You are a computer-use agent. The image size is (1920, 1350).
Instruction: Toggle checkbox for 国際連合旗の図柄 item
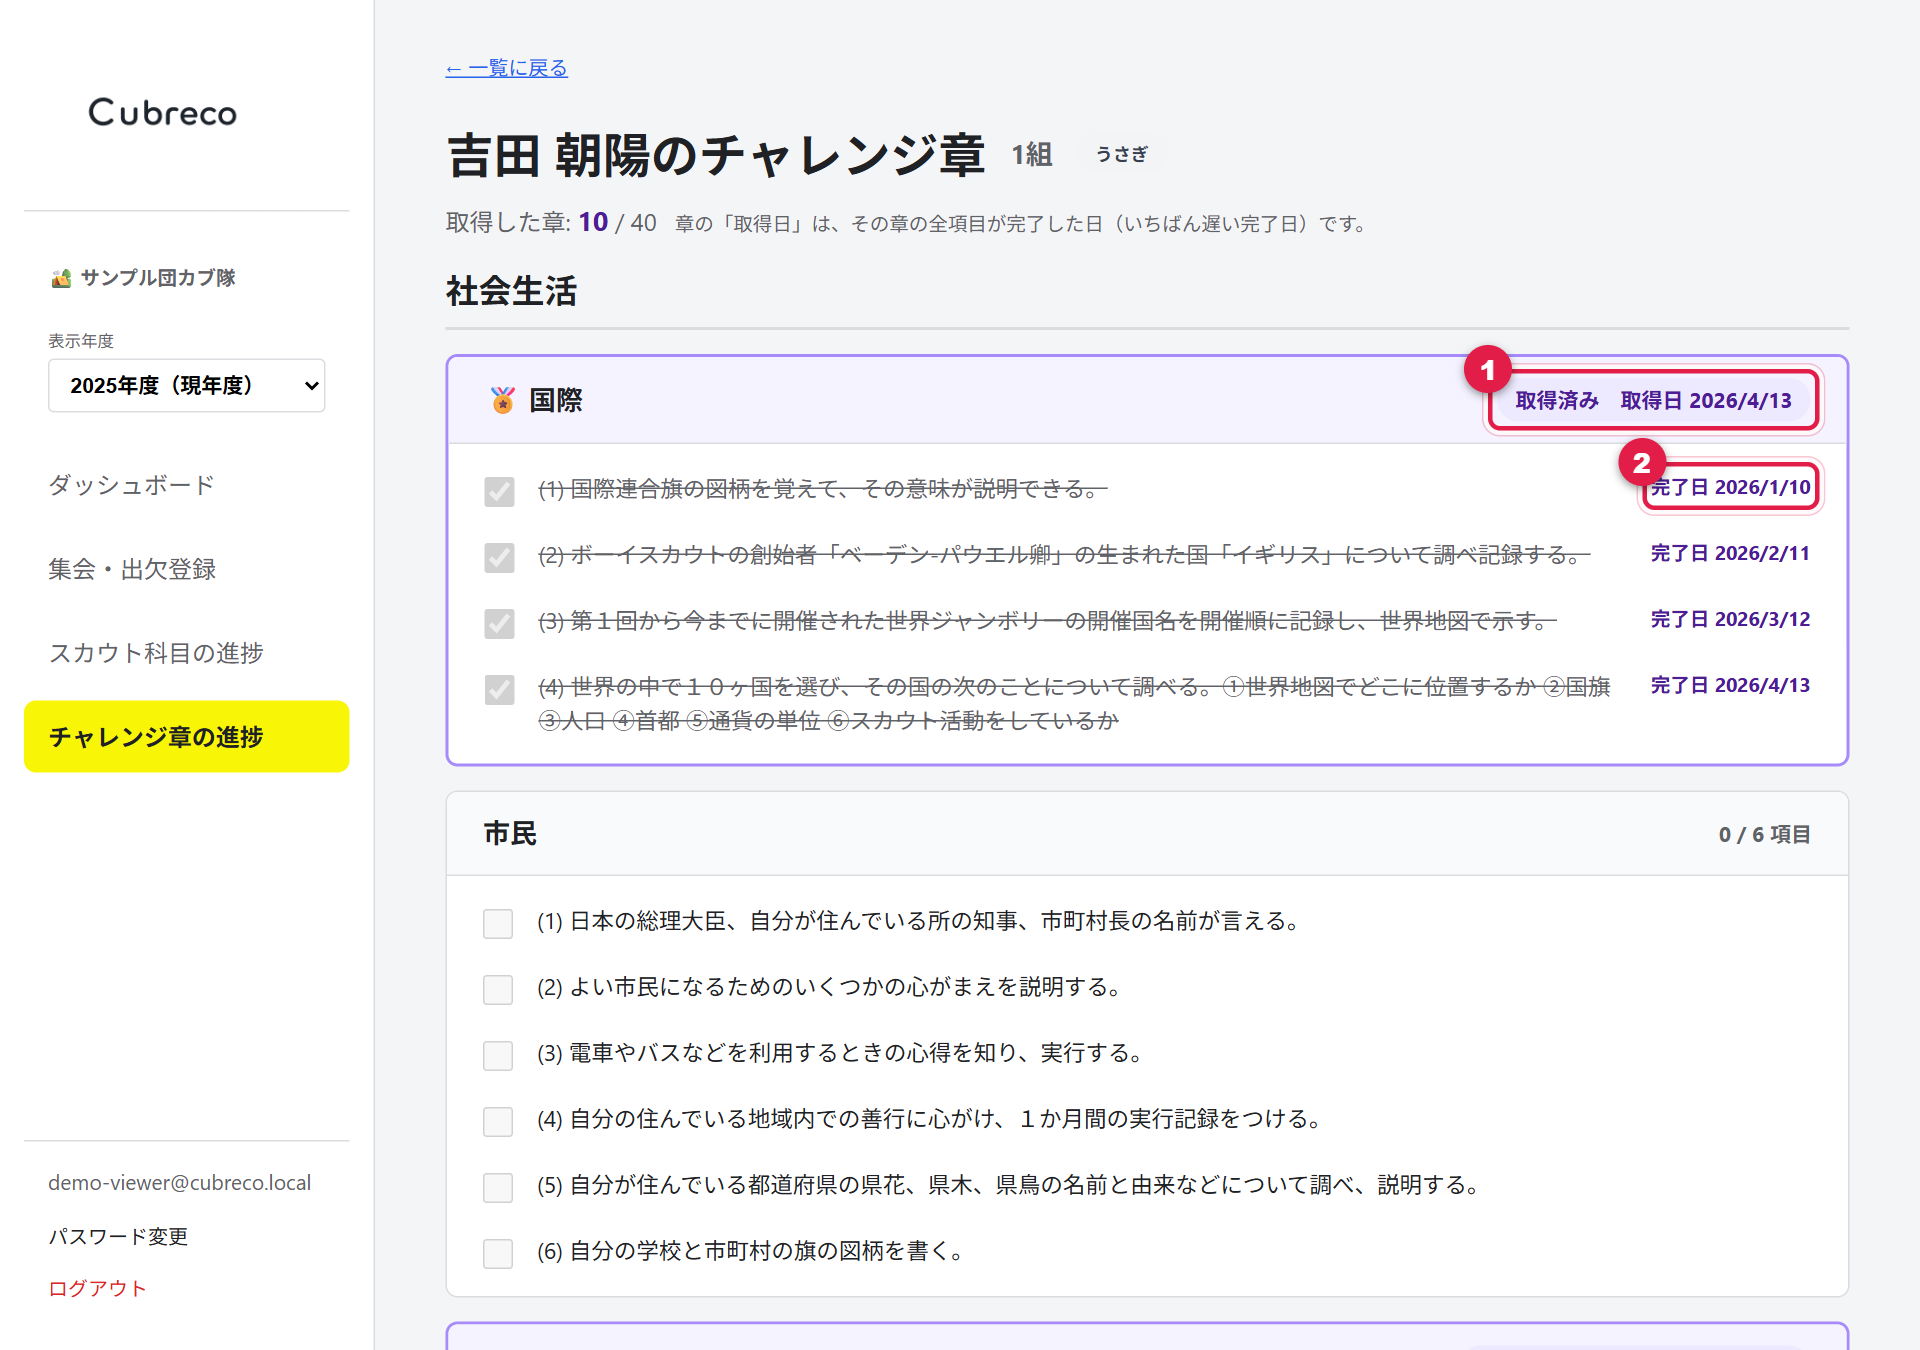click(499, 491)
